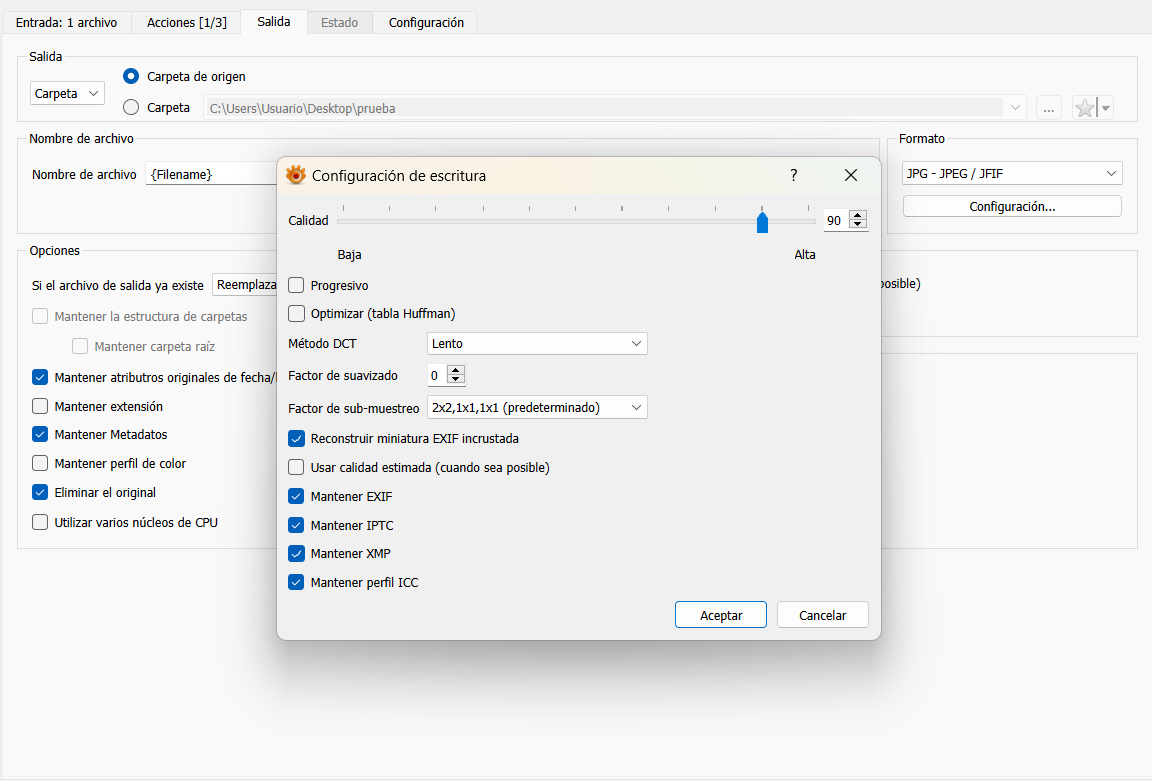Increase the Calidad value with up arrow

(x=858, y=215)
